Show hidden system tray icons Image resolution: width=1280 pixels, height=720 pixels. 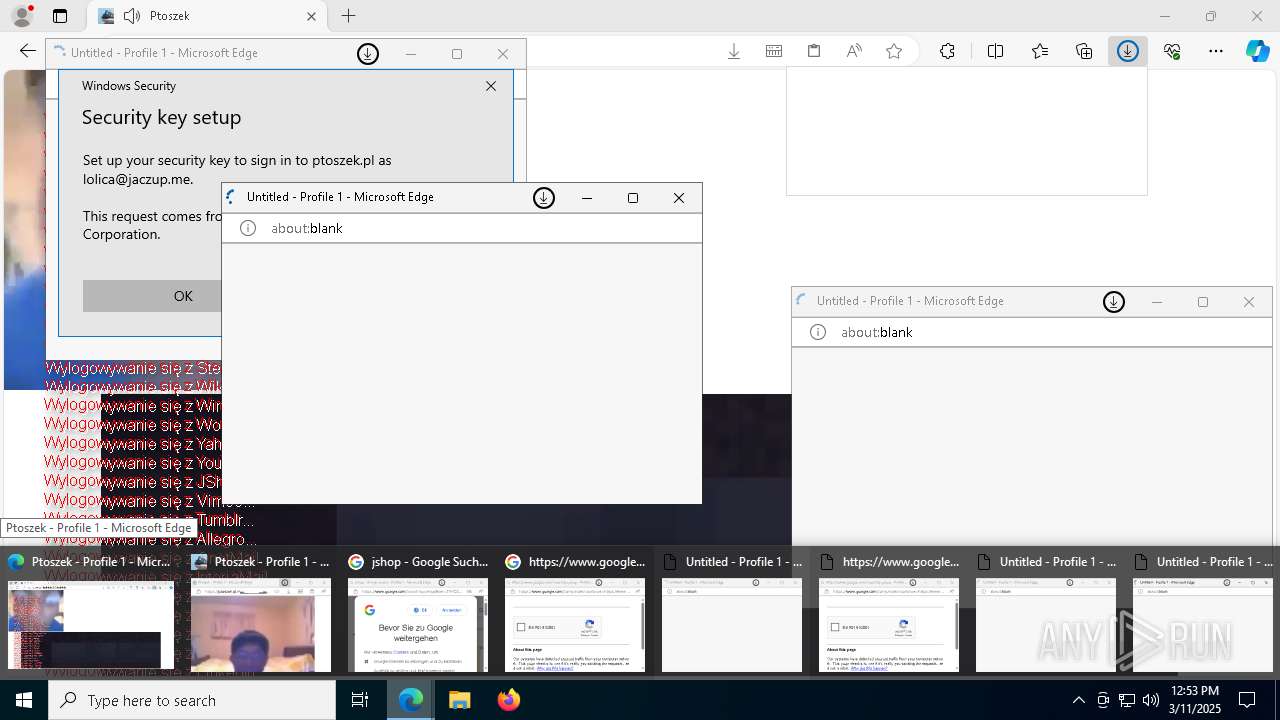point(1078,700)
